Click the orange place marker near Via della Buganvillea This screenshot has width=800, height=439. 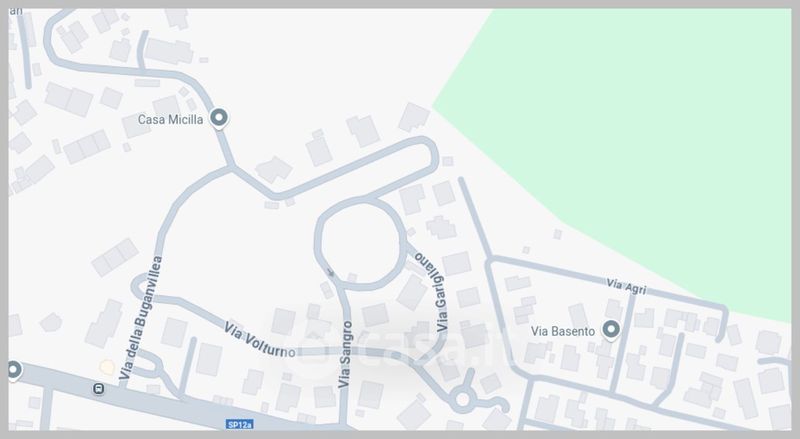107,367
